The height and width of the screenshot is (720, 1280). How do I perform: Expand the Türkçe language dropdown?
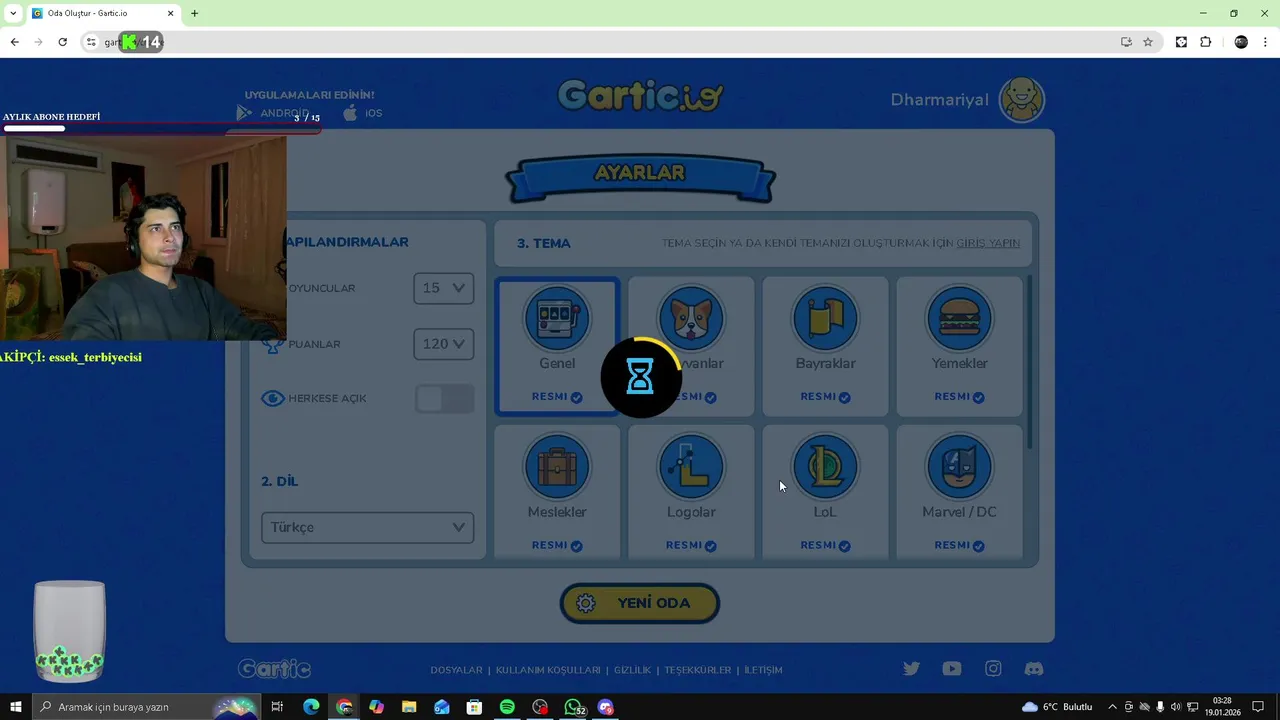(367, 527)
